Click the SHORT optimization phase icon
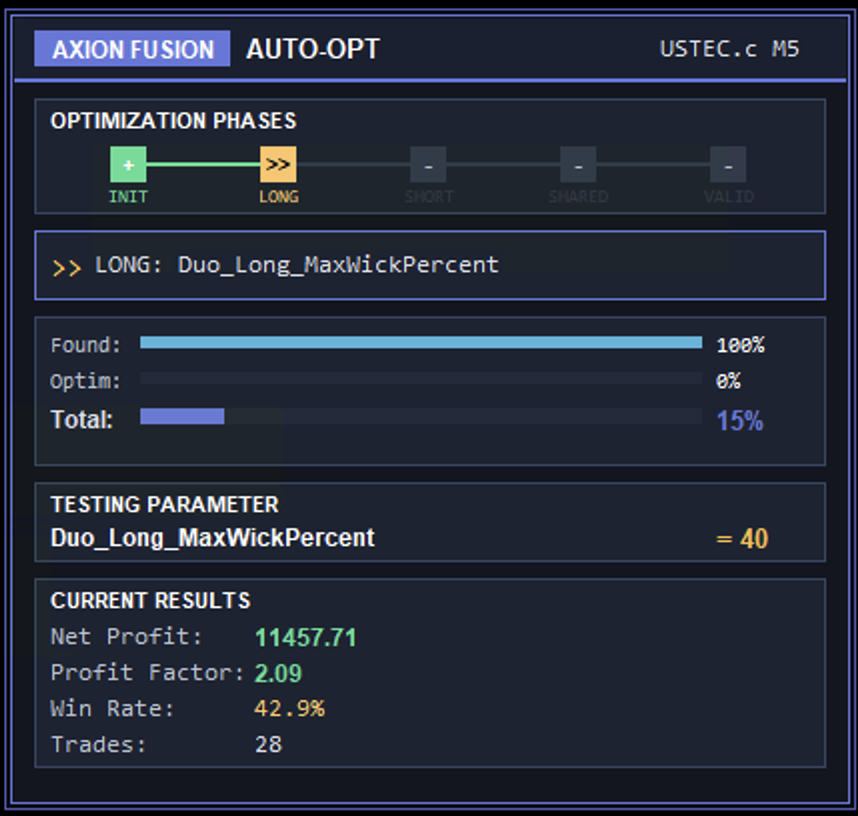Viewport: 858px width, 816px height. click(x=429, y=165)
